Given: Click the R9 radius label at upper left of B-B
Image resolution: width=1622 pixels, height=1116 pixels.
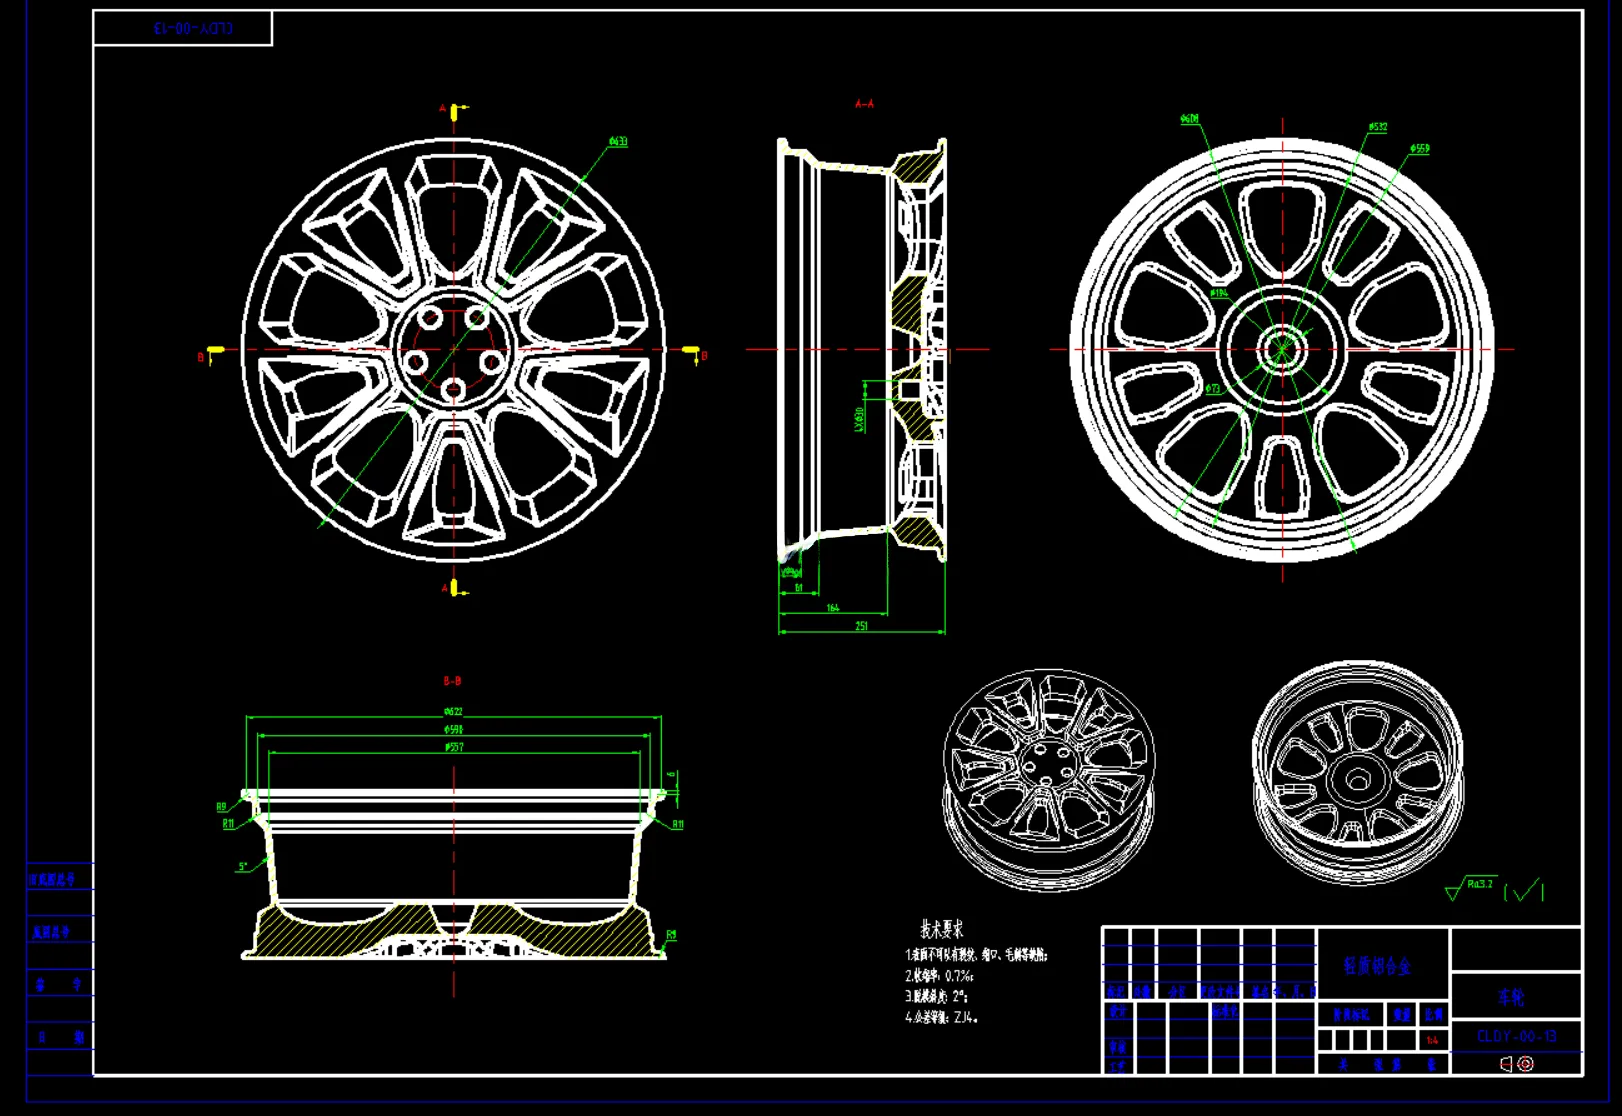Looking at the screenshot, I should point(221,807).
